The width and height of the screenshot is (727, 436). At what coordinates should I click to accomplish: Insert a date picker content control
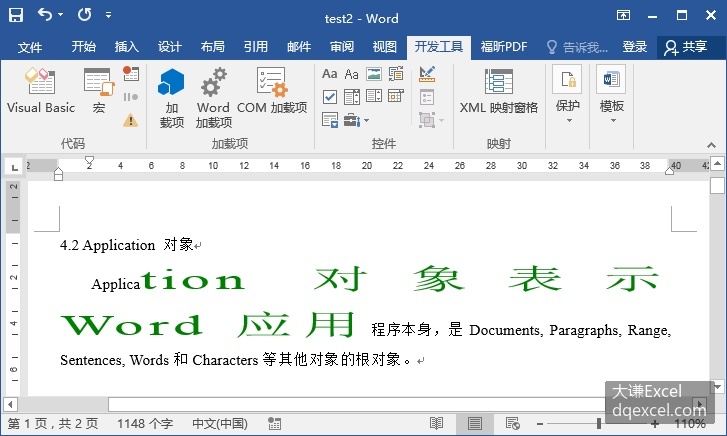395,96
